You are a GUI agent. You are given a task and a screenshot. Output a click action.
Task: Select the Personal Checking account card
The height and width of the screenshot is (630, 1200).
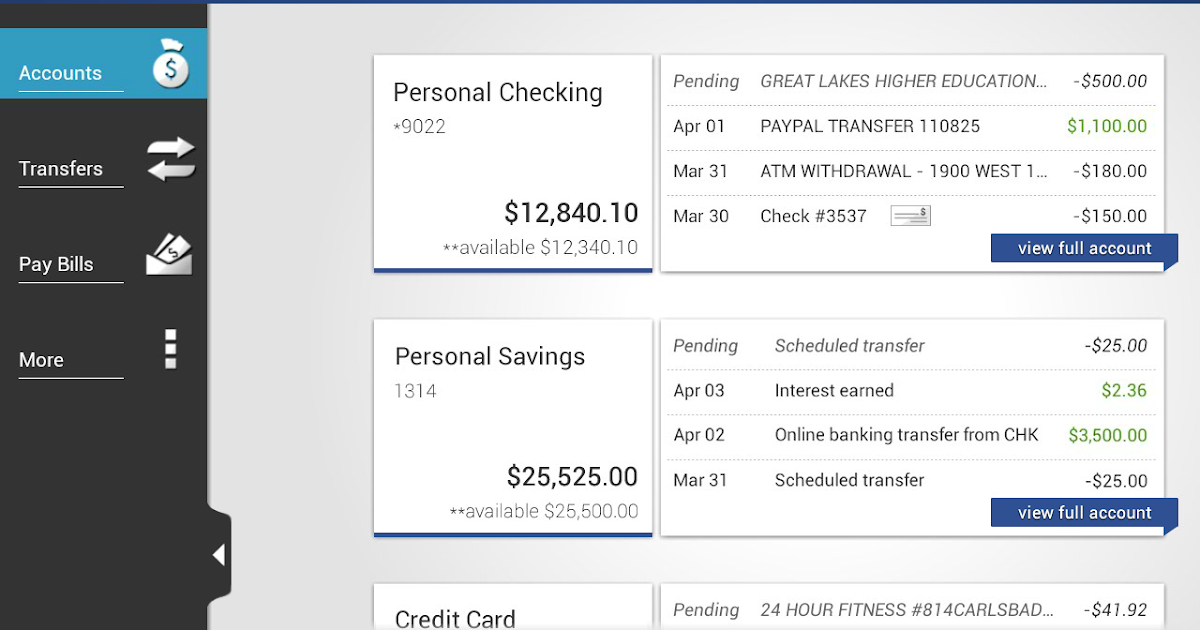[513, 162]
